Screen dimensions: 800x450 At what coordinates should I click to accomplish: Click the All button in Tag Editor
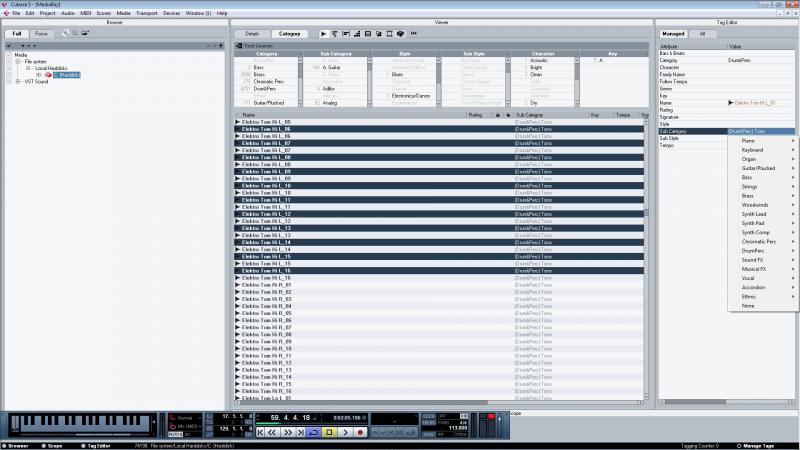tap(702, 34)
